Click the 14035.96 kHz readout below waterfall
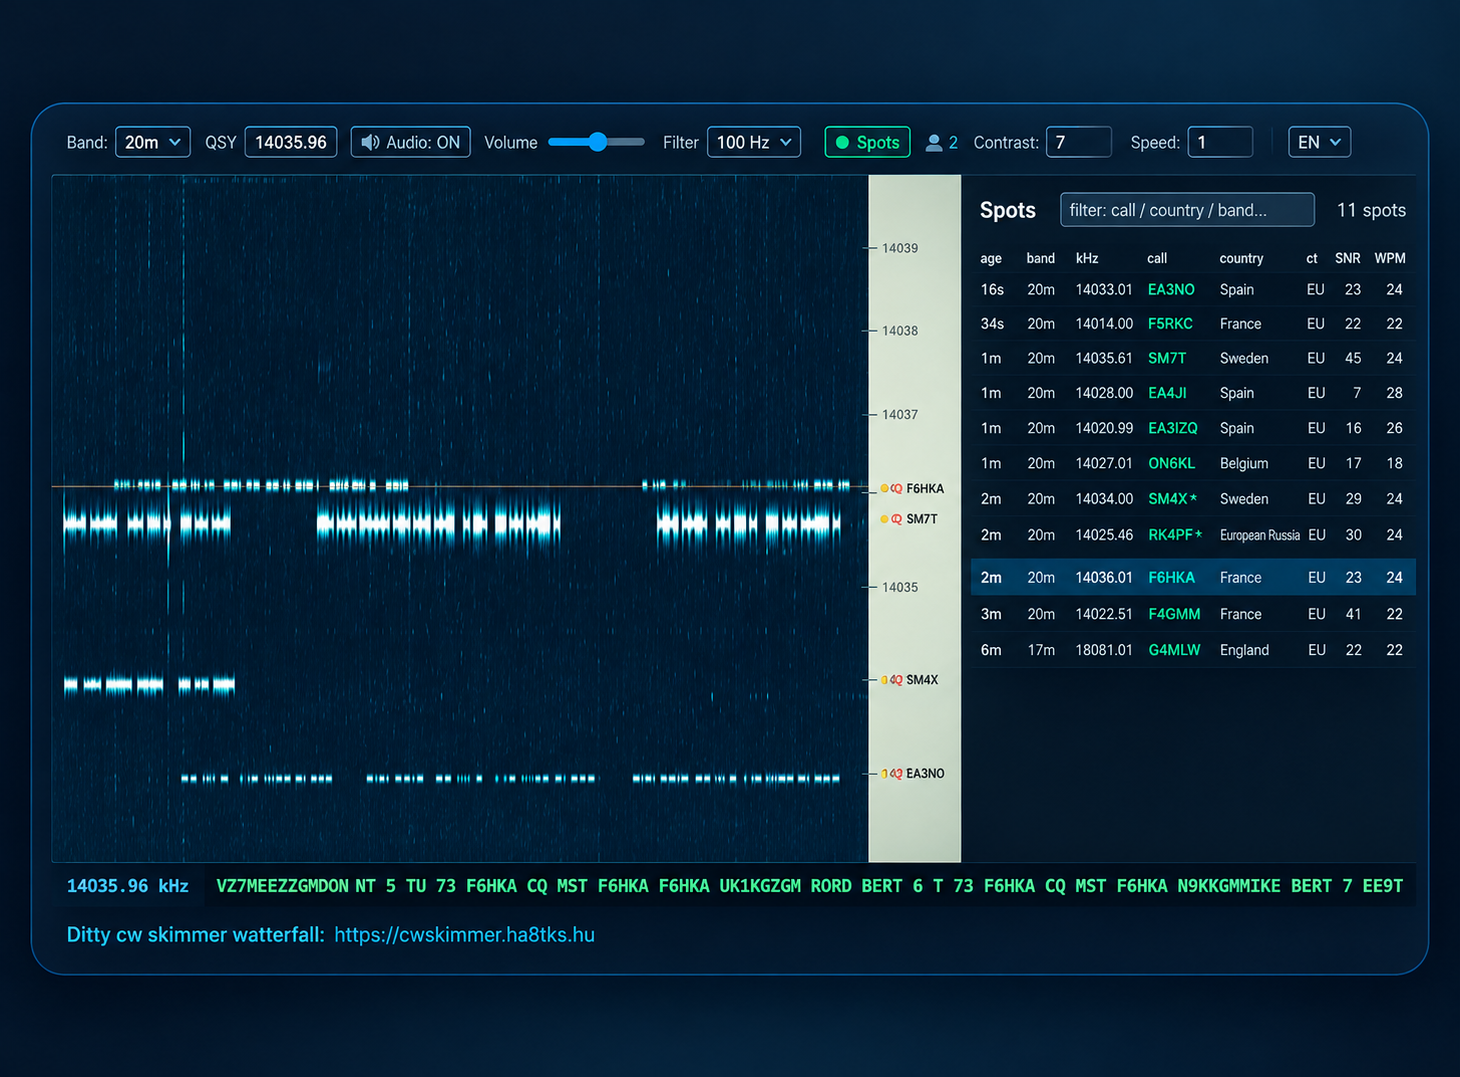Screen dimensions: 1460x1077 pos(127,886)
